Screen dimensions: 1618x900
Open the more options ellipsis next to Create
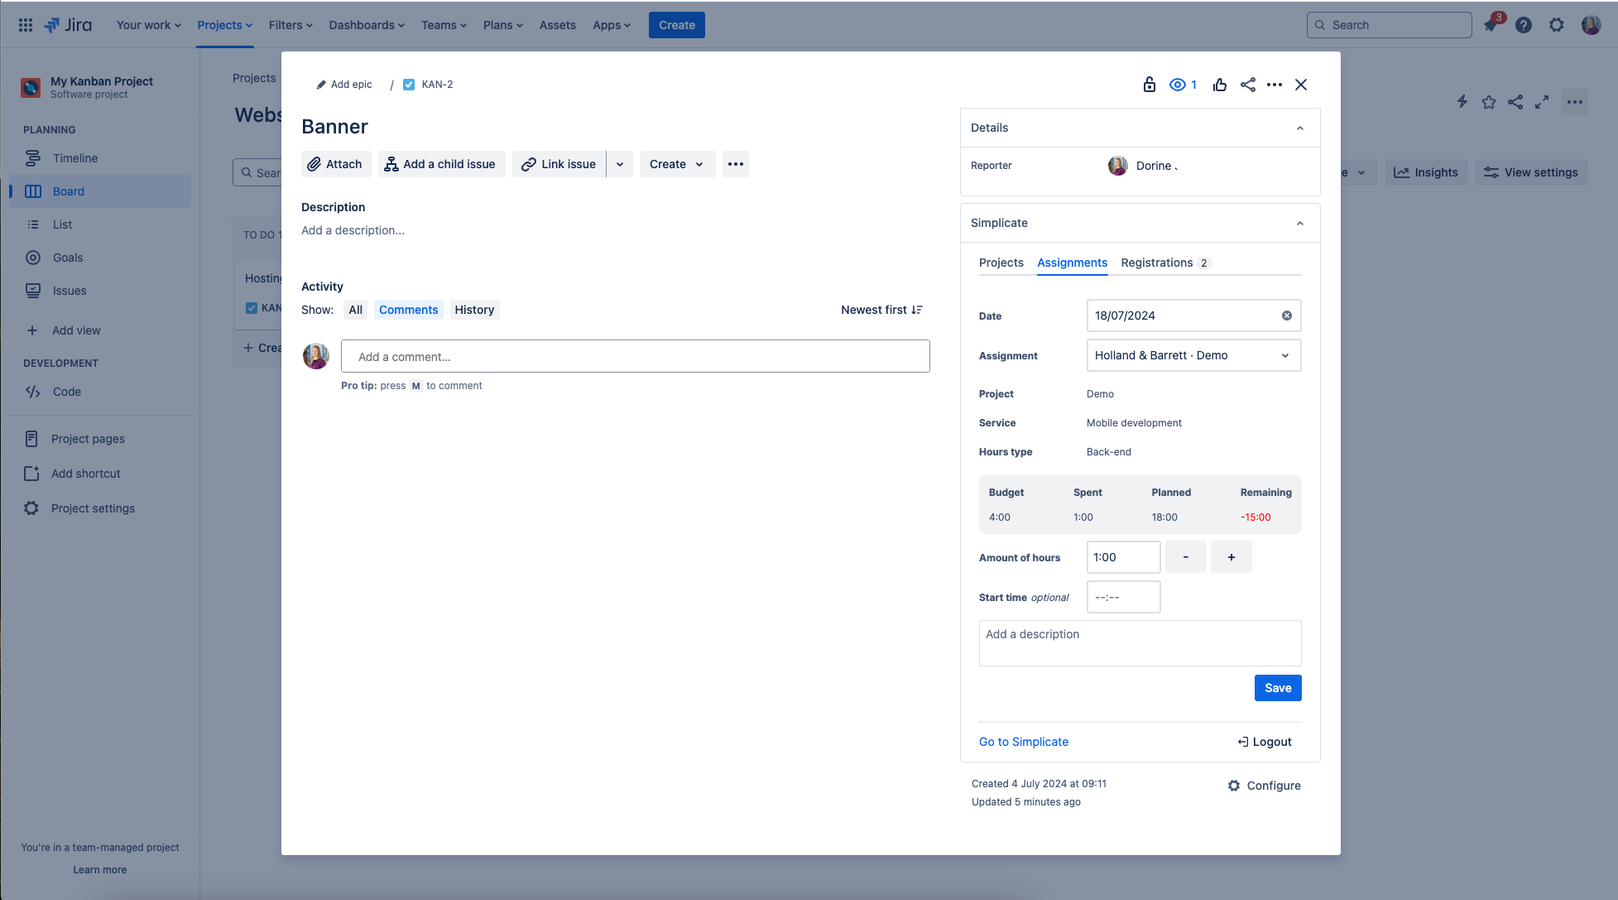(x=736, y=164)
